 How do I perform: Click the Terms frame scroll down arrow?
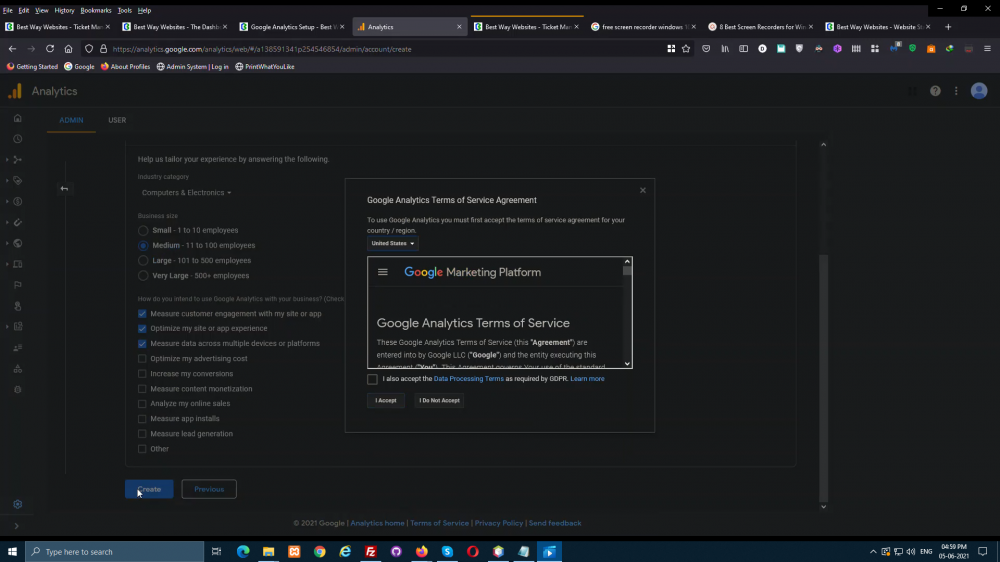tap(628, 364)
